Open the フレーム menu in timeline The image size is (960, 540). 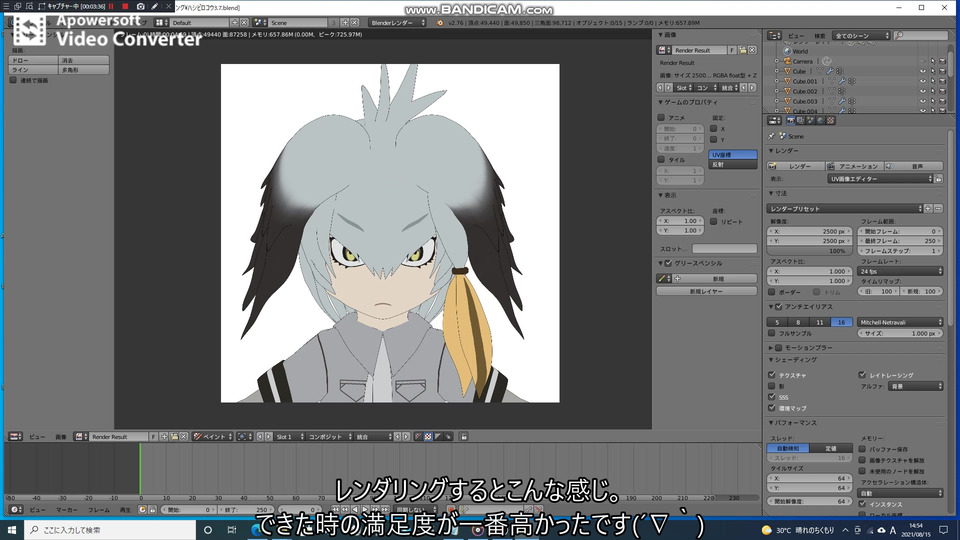point(99,509)
